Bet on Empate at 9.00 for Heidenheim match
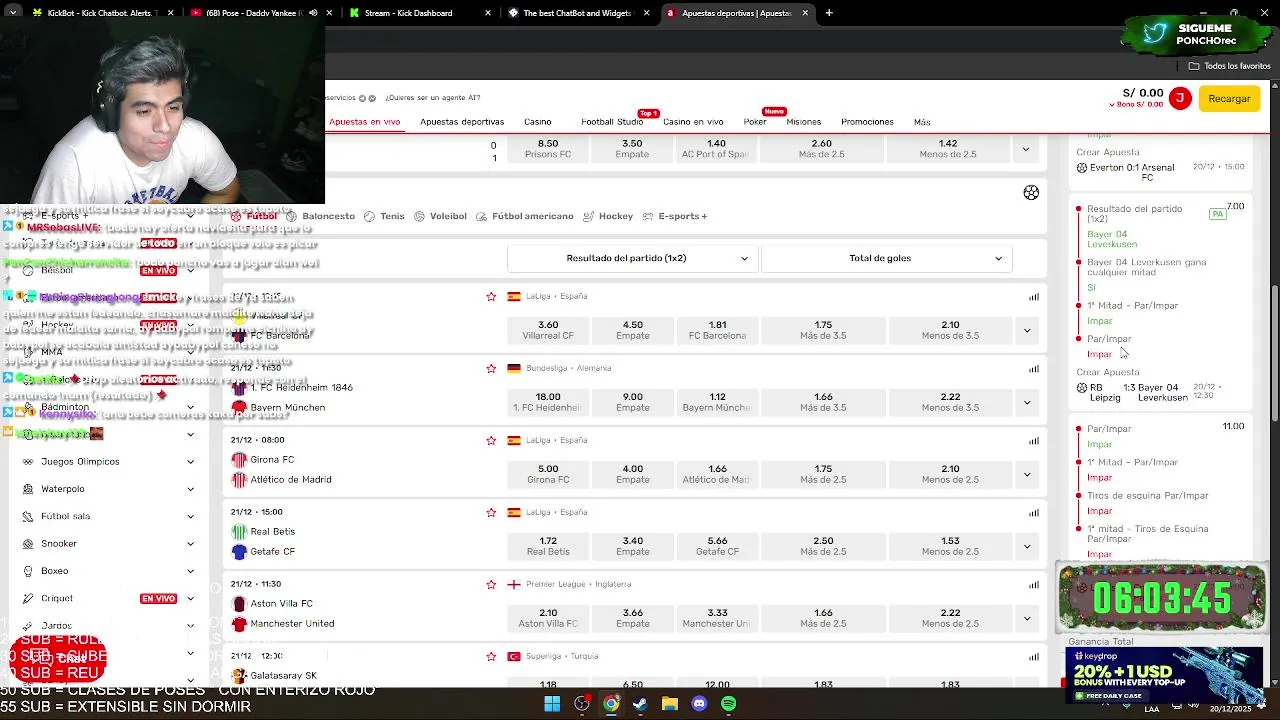Image resolution: width=1280 pixels, height=720 pixels. pyautogui.click(x=632, y=402)
